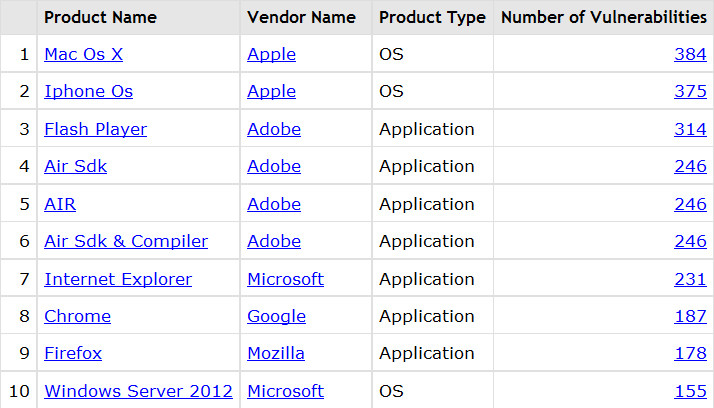Screen dimensions: 714x408
Task: Open the Mac Os X product link
Action: 83,54
